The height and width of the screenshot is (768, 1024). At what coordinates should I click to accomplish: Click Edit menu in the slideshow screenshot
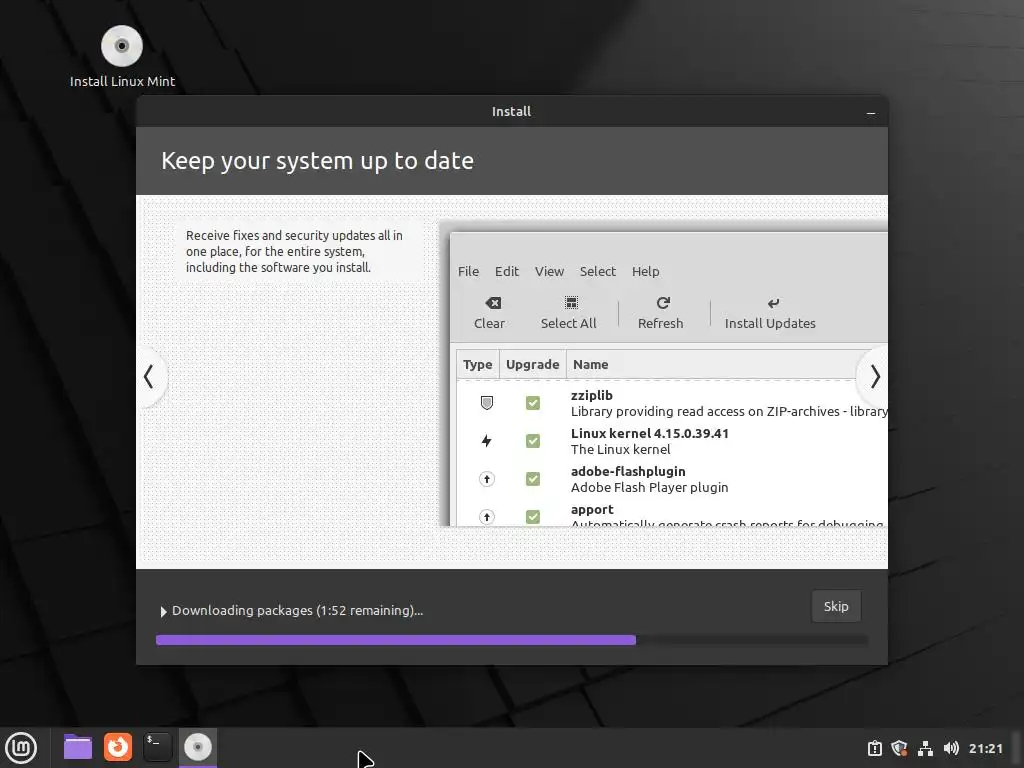click(x=507, y=272)
